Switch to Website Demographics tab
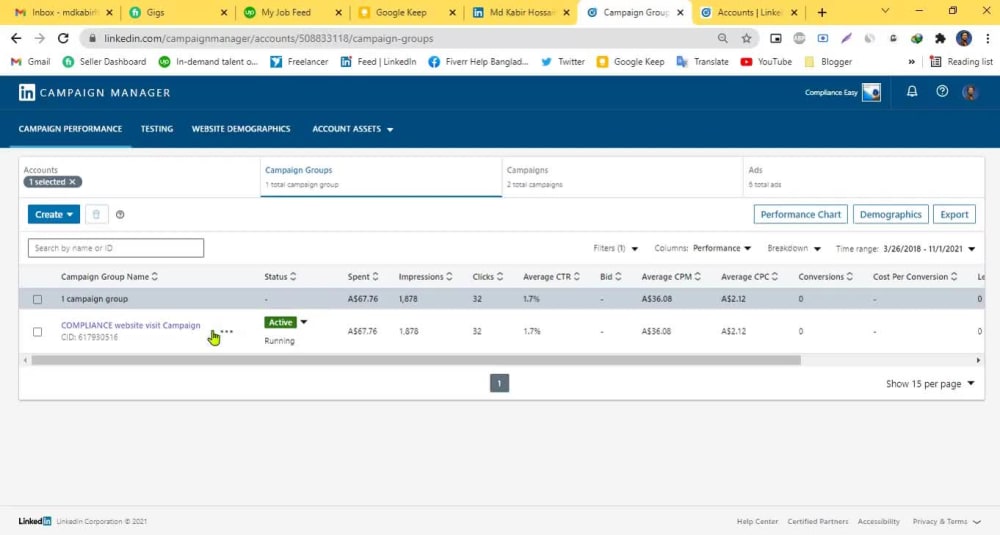Screen dimensions: 1000x535 click(241, 129)
